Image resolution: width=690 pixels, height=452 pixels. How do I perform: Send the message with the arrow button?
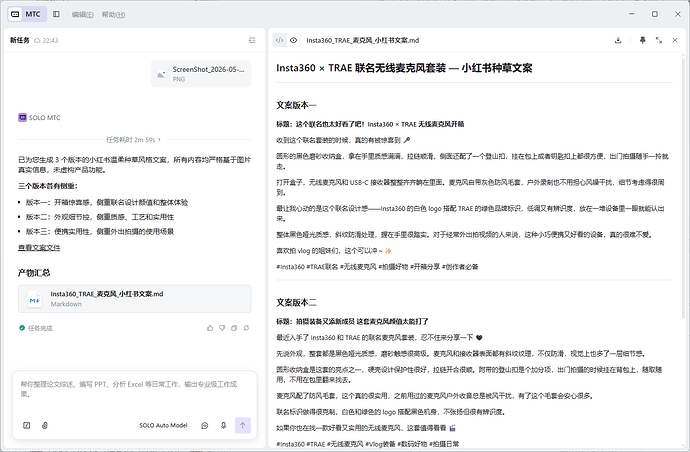click(x=242, y=425)
